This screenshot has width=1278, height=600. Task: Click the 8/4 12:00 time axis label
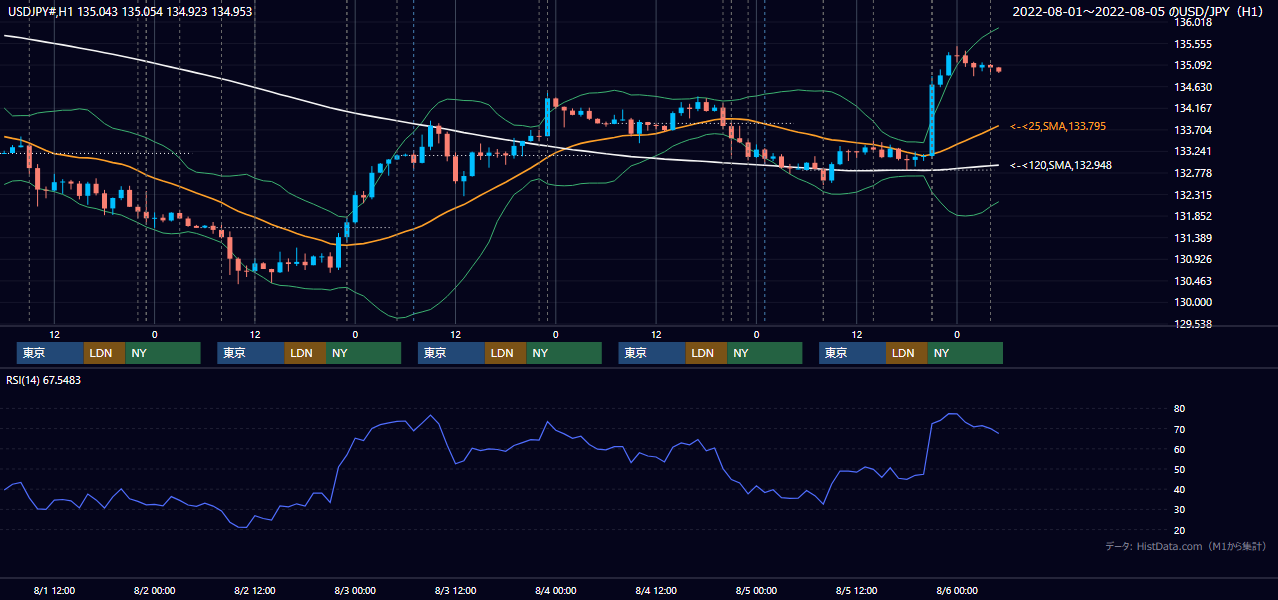click(656, 590)
